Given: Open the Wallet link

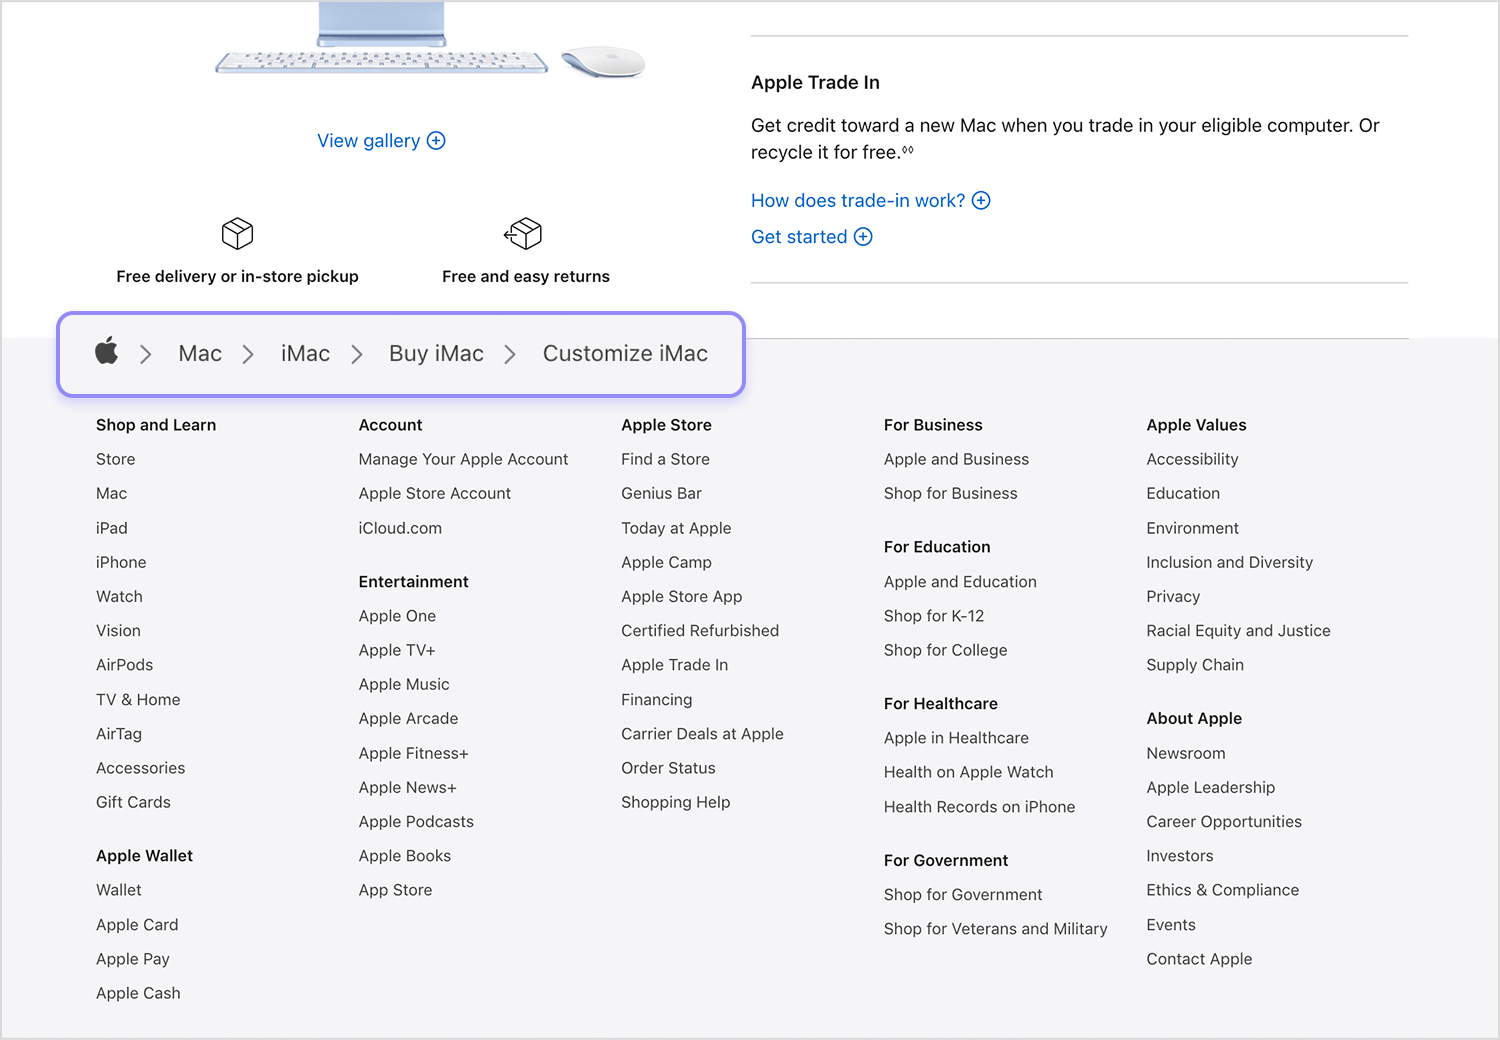Looking at the screenshot, I should tap(119, 890).
